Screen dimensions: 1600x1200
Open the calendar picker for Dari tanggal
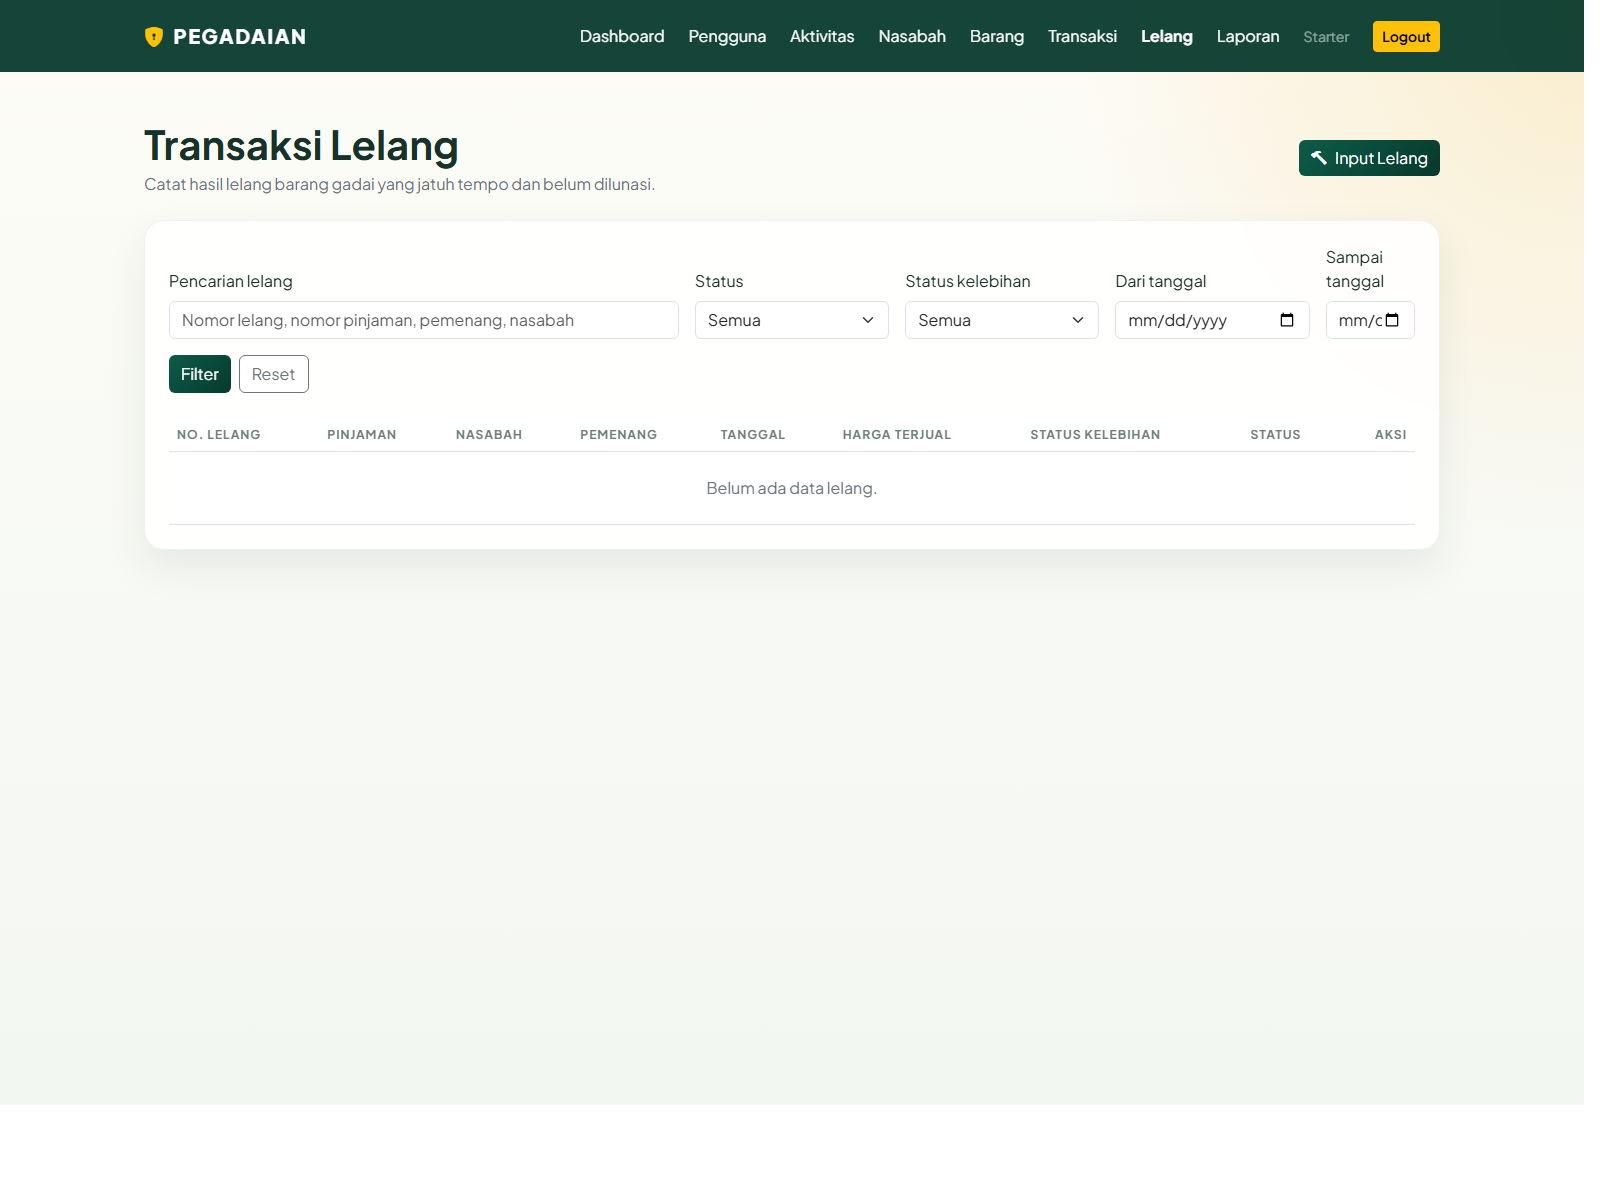[x=1286, y=320]
